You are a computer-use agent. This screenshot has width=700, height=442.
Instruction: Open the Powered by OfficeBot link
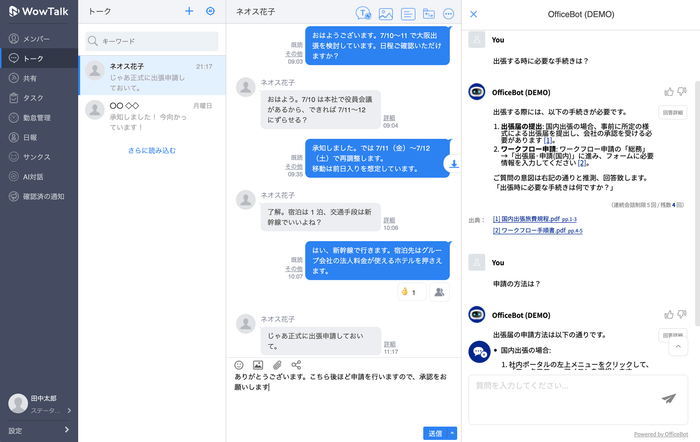661,434
